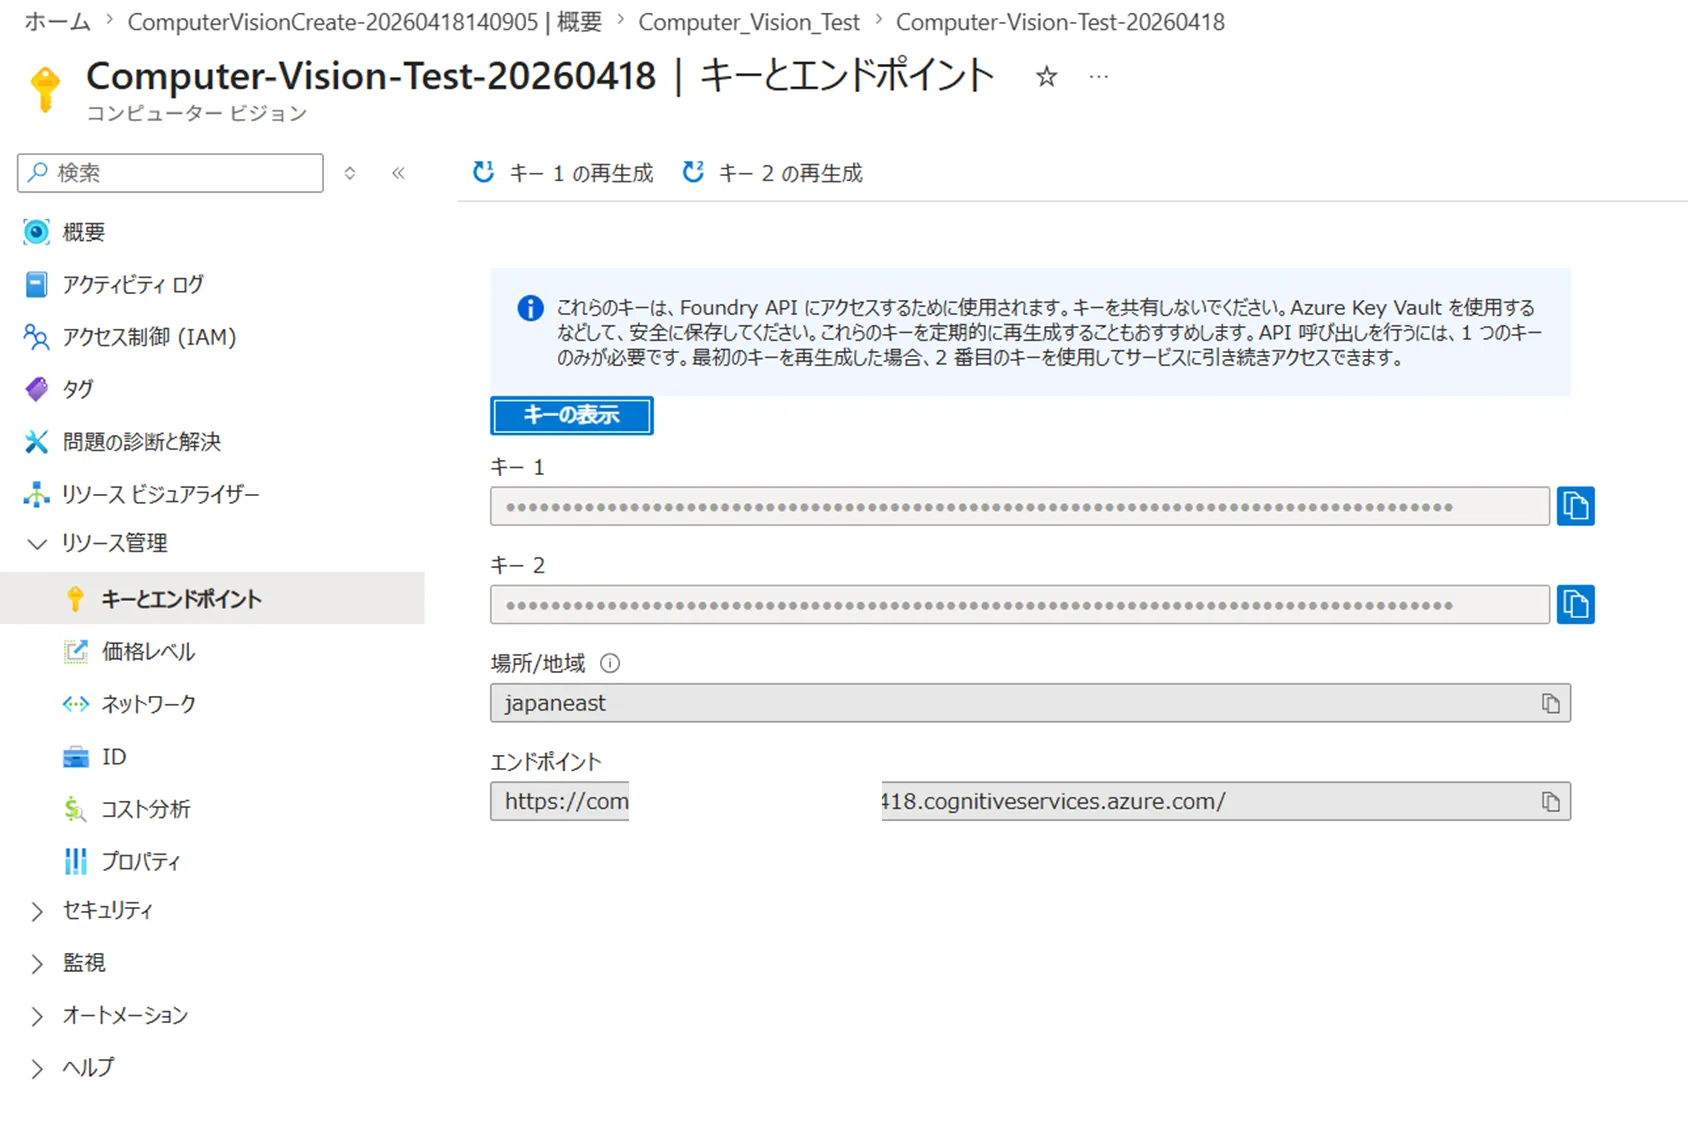The image size is (1688, 1125).
Task: Regenerate key 2 via キー 2 の再生成
Action: 772,173
